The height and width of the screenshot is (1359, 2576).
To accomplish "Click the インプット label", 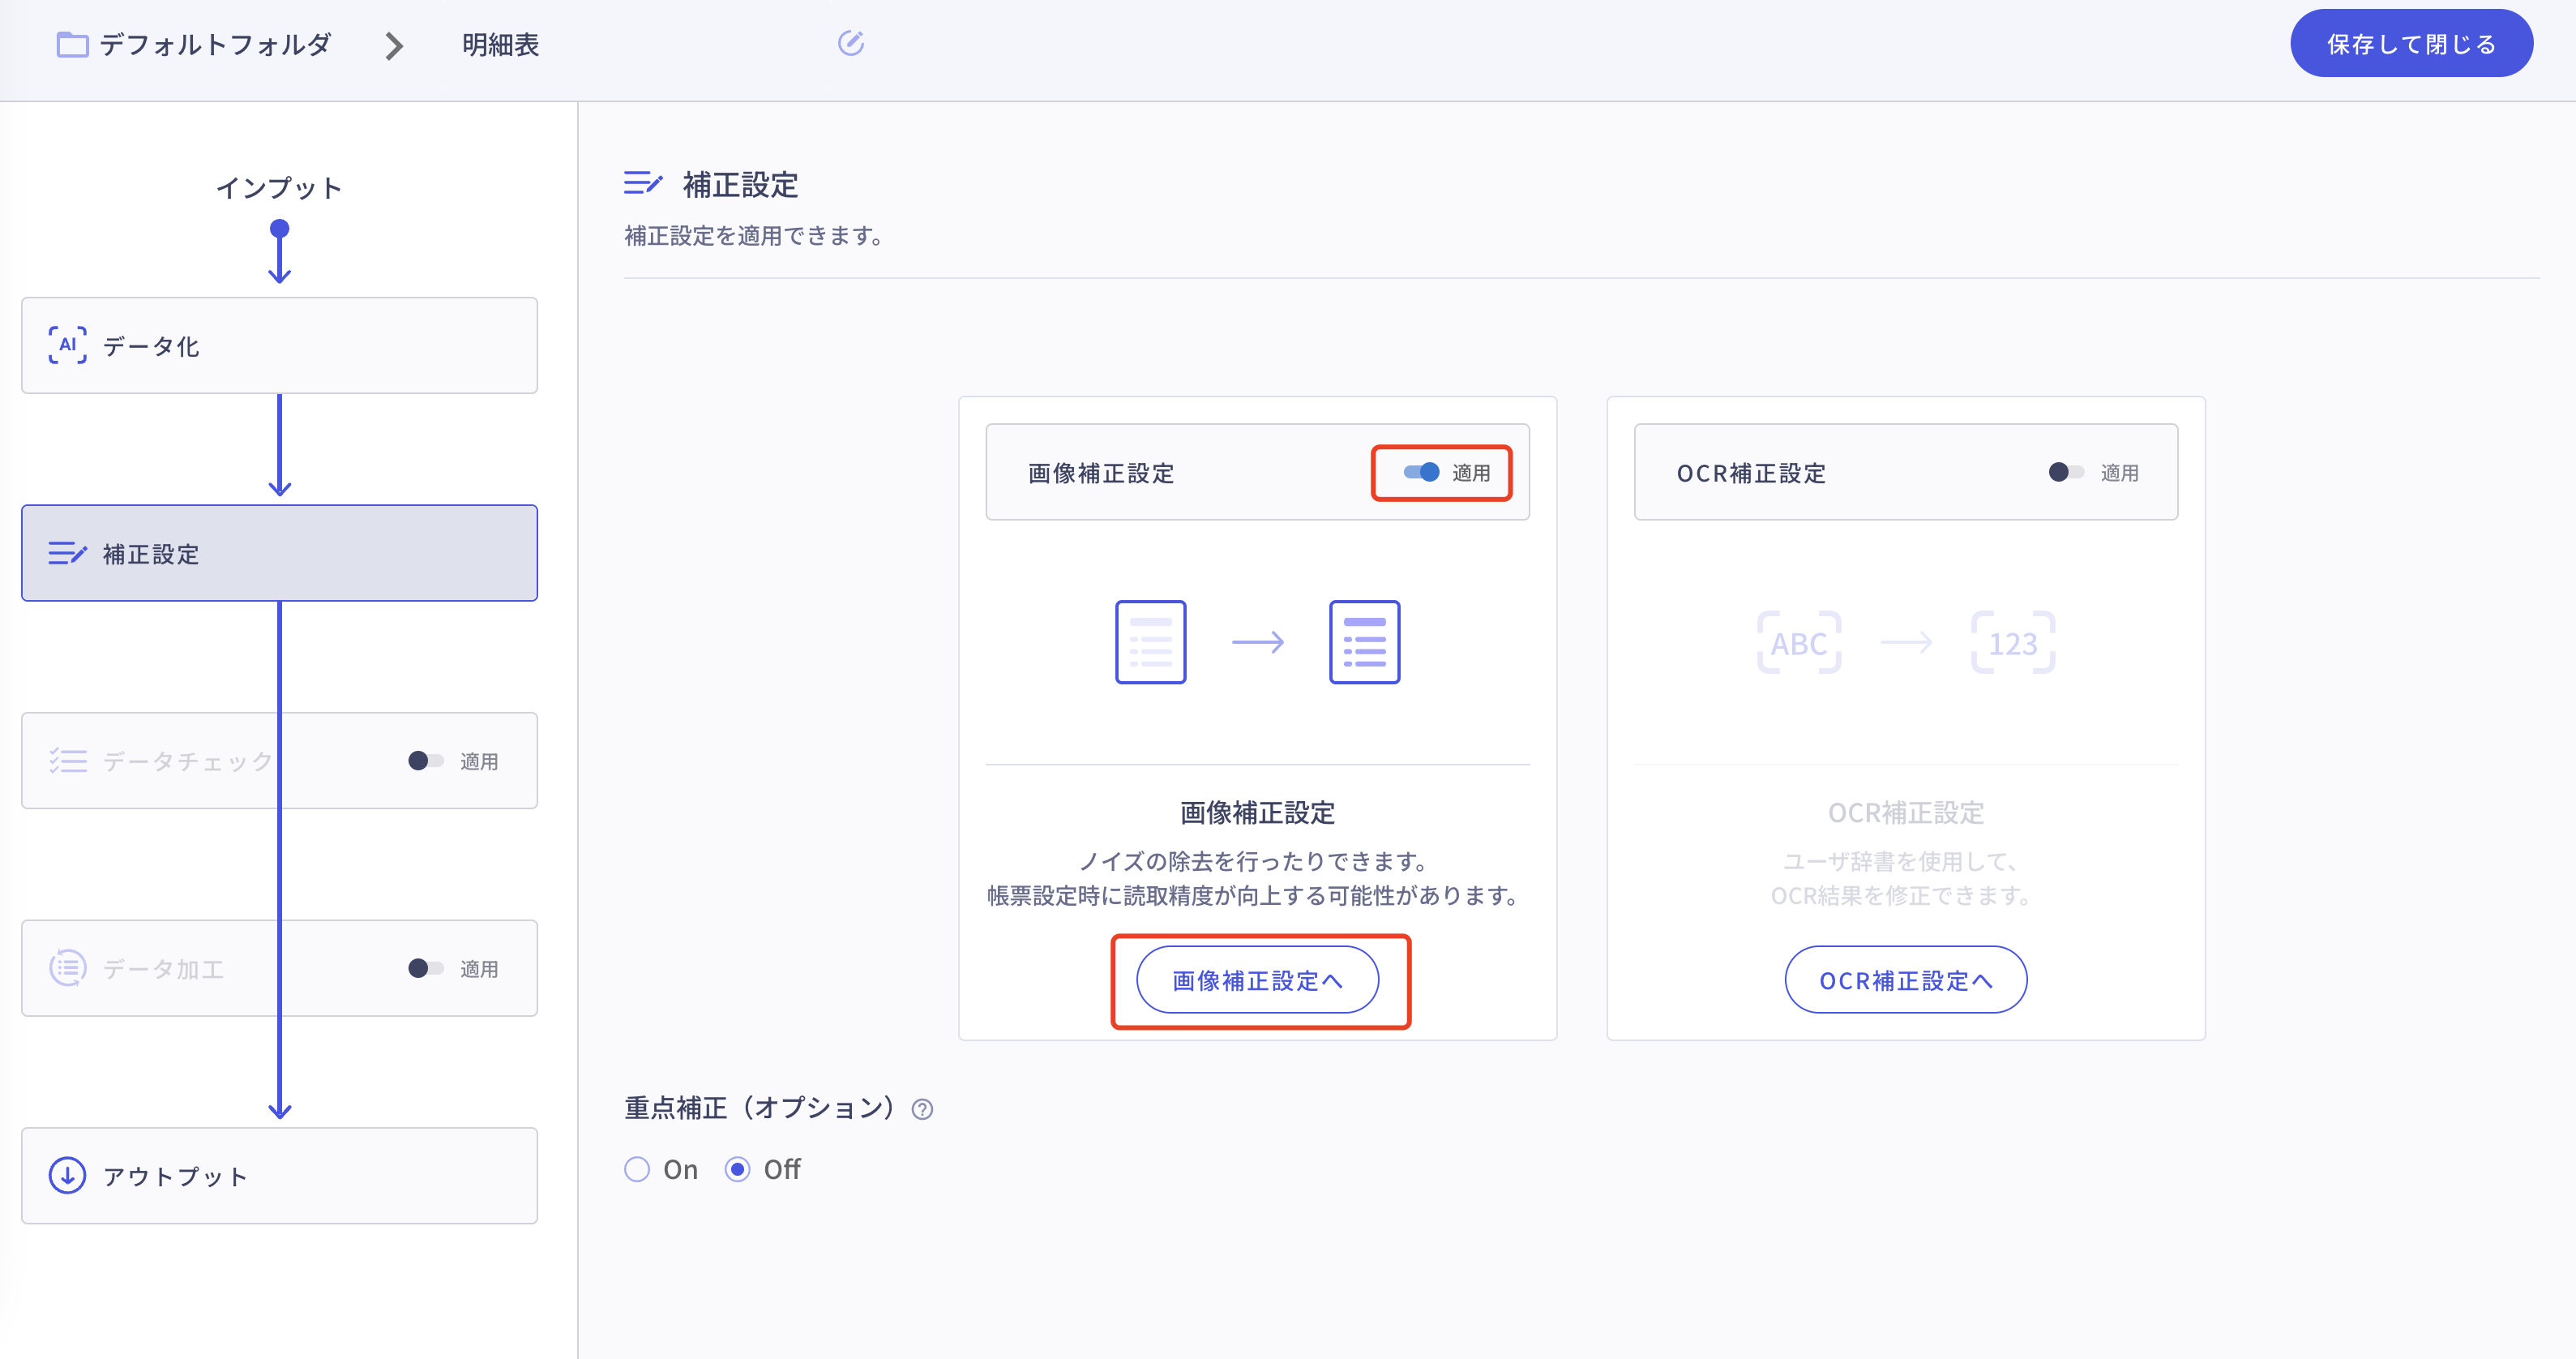I will (279, 187).
